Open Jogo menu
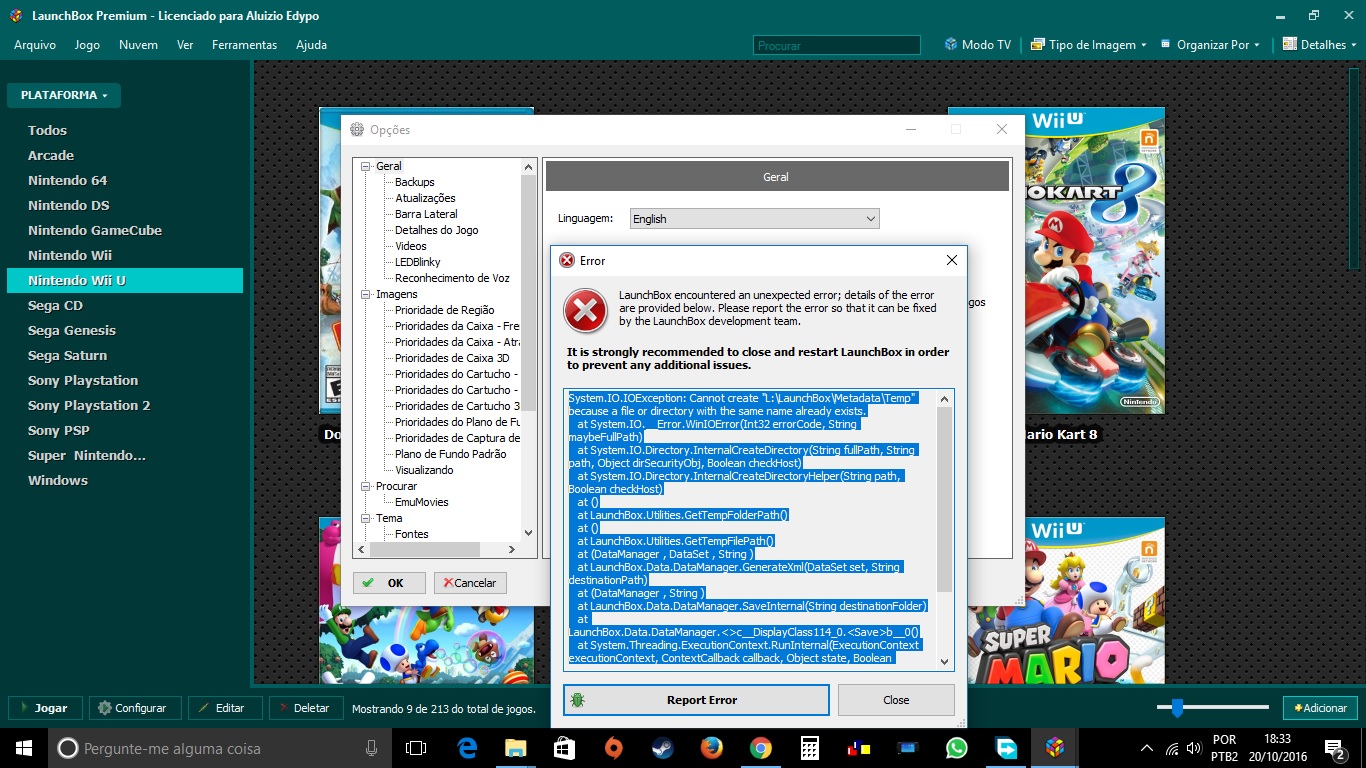 click(87, 45)
